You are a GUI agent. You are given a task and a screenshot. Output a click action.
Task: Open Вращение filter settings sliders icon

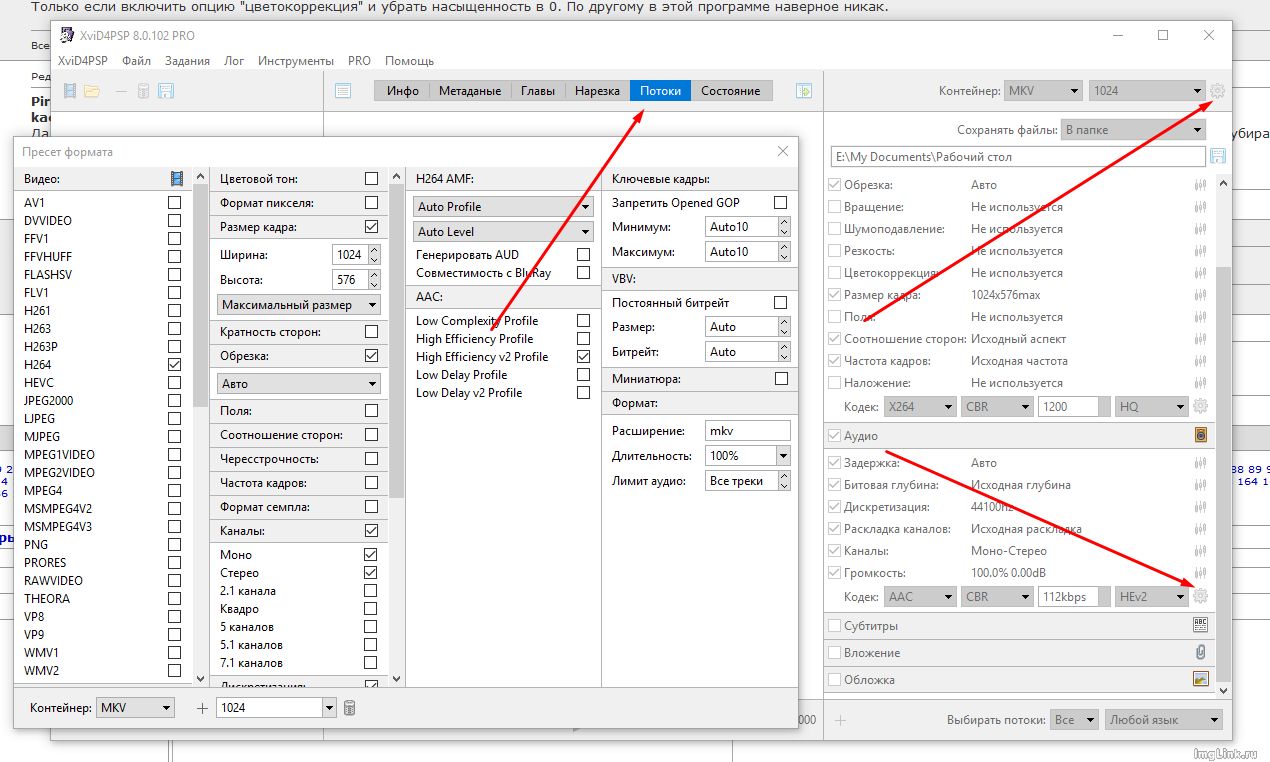coord(1201,207)
